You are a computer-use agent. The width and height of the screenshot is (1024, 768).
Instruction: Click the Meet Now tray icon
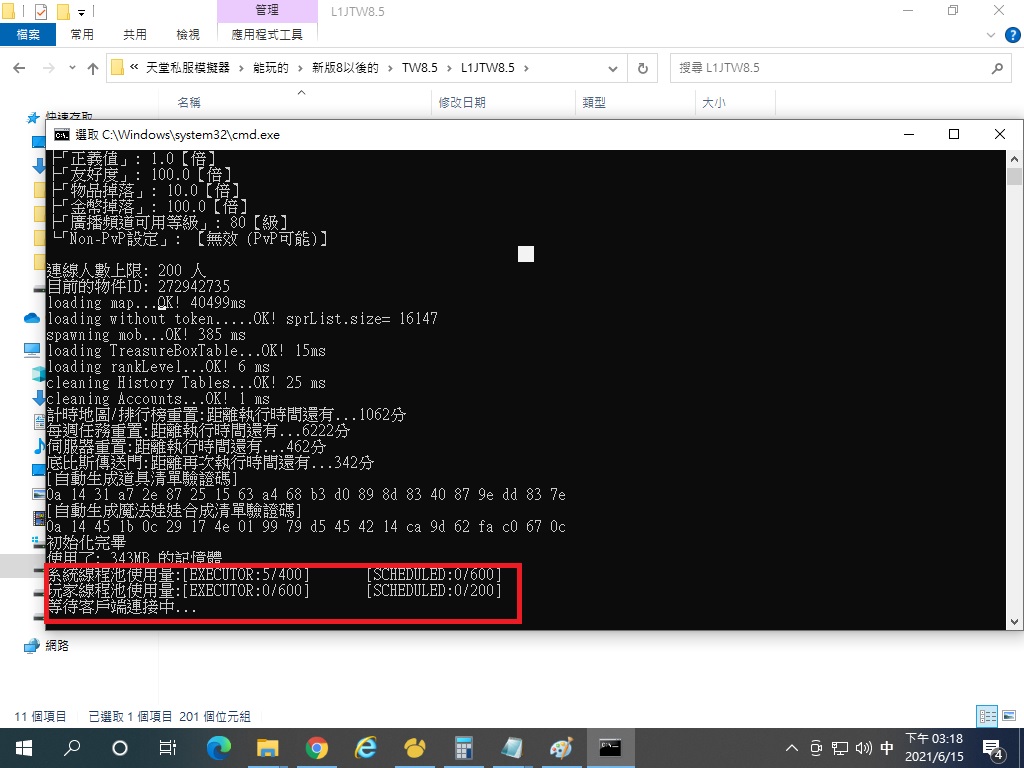[x=816, y=748]
